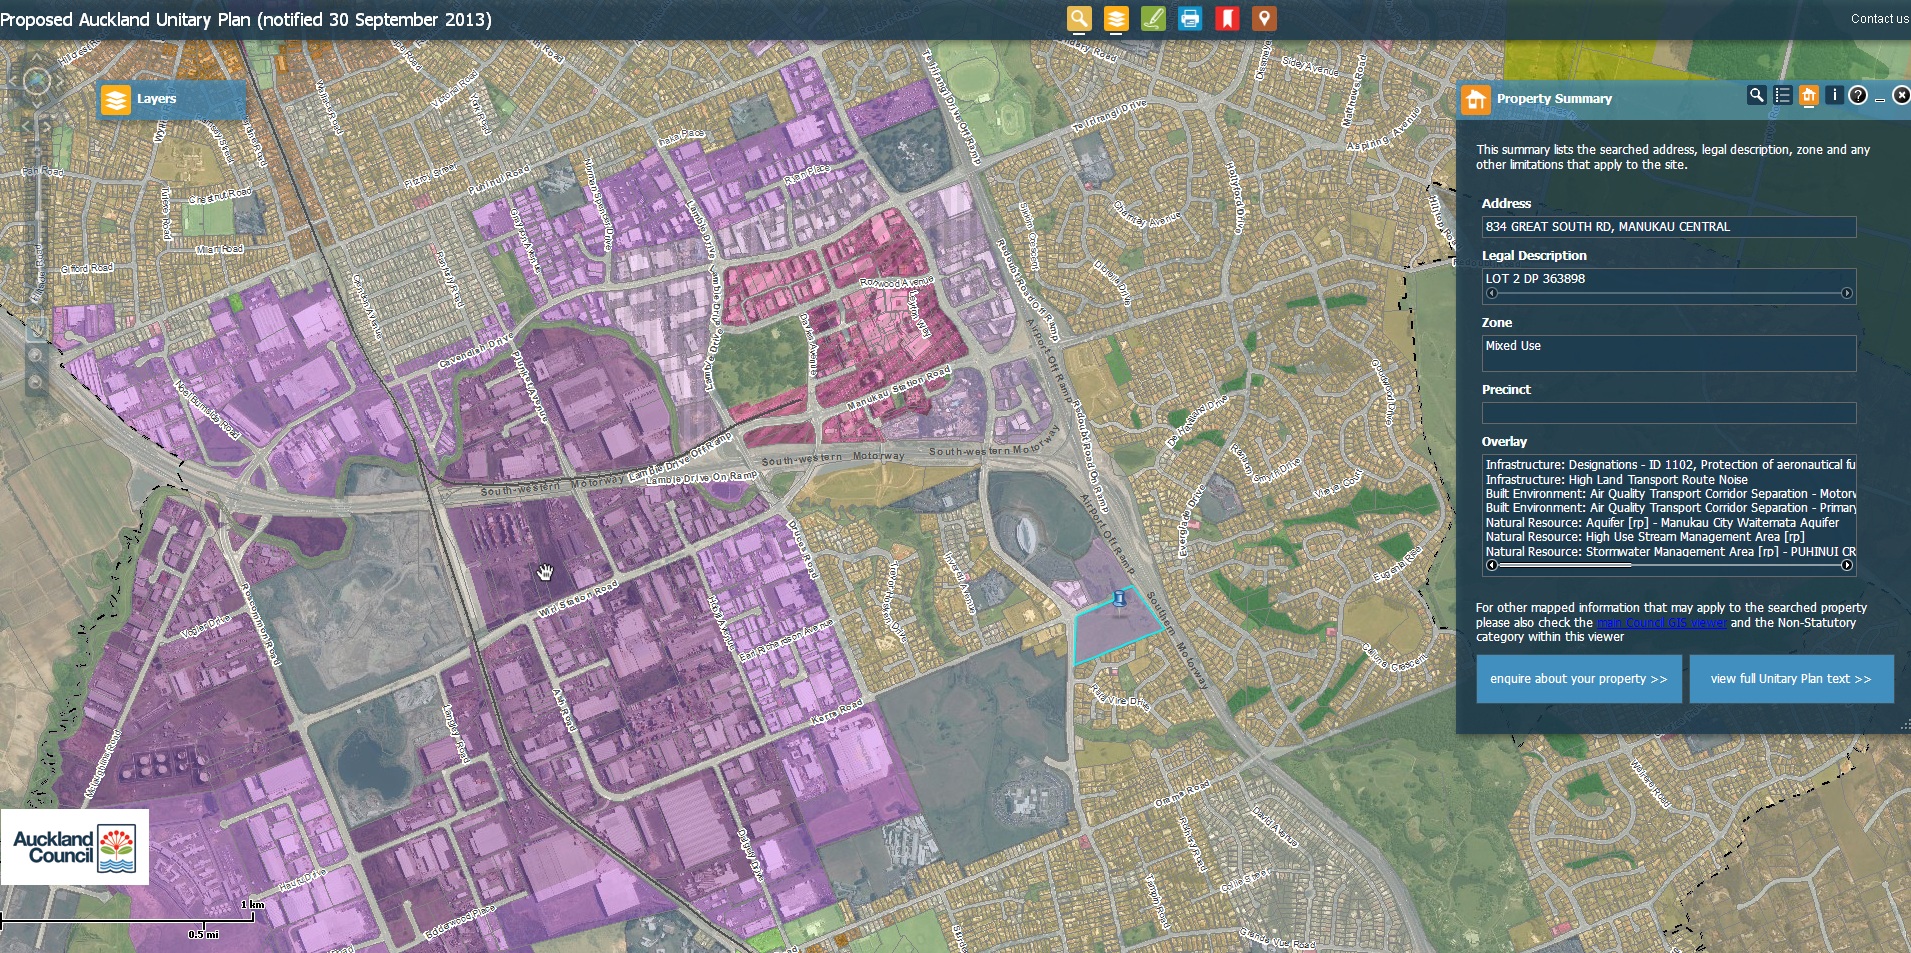Click Contact us in top bar
This screenshot has width=1911, height=953.
click(1879, 19)
